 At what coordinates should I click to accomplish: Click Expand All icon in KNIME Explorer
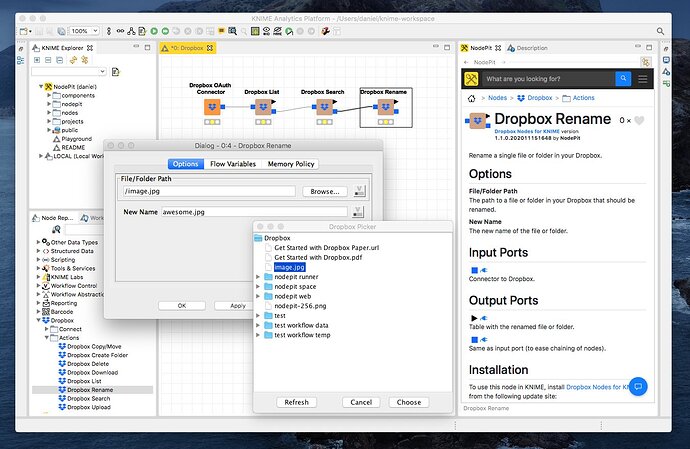point(37,60)
